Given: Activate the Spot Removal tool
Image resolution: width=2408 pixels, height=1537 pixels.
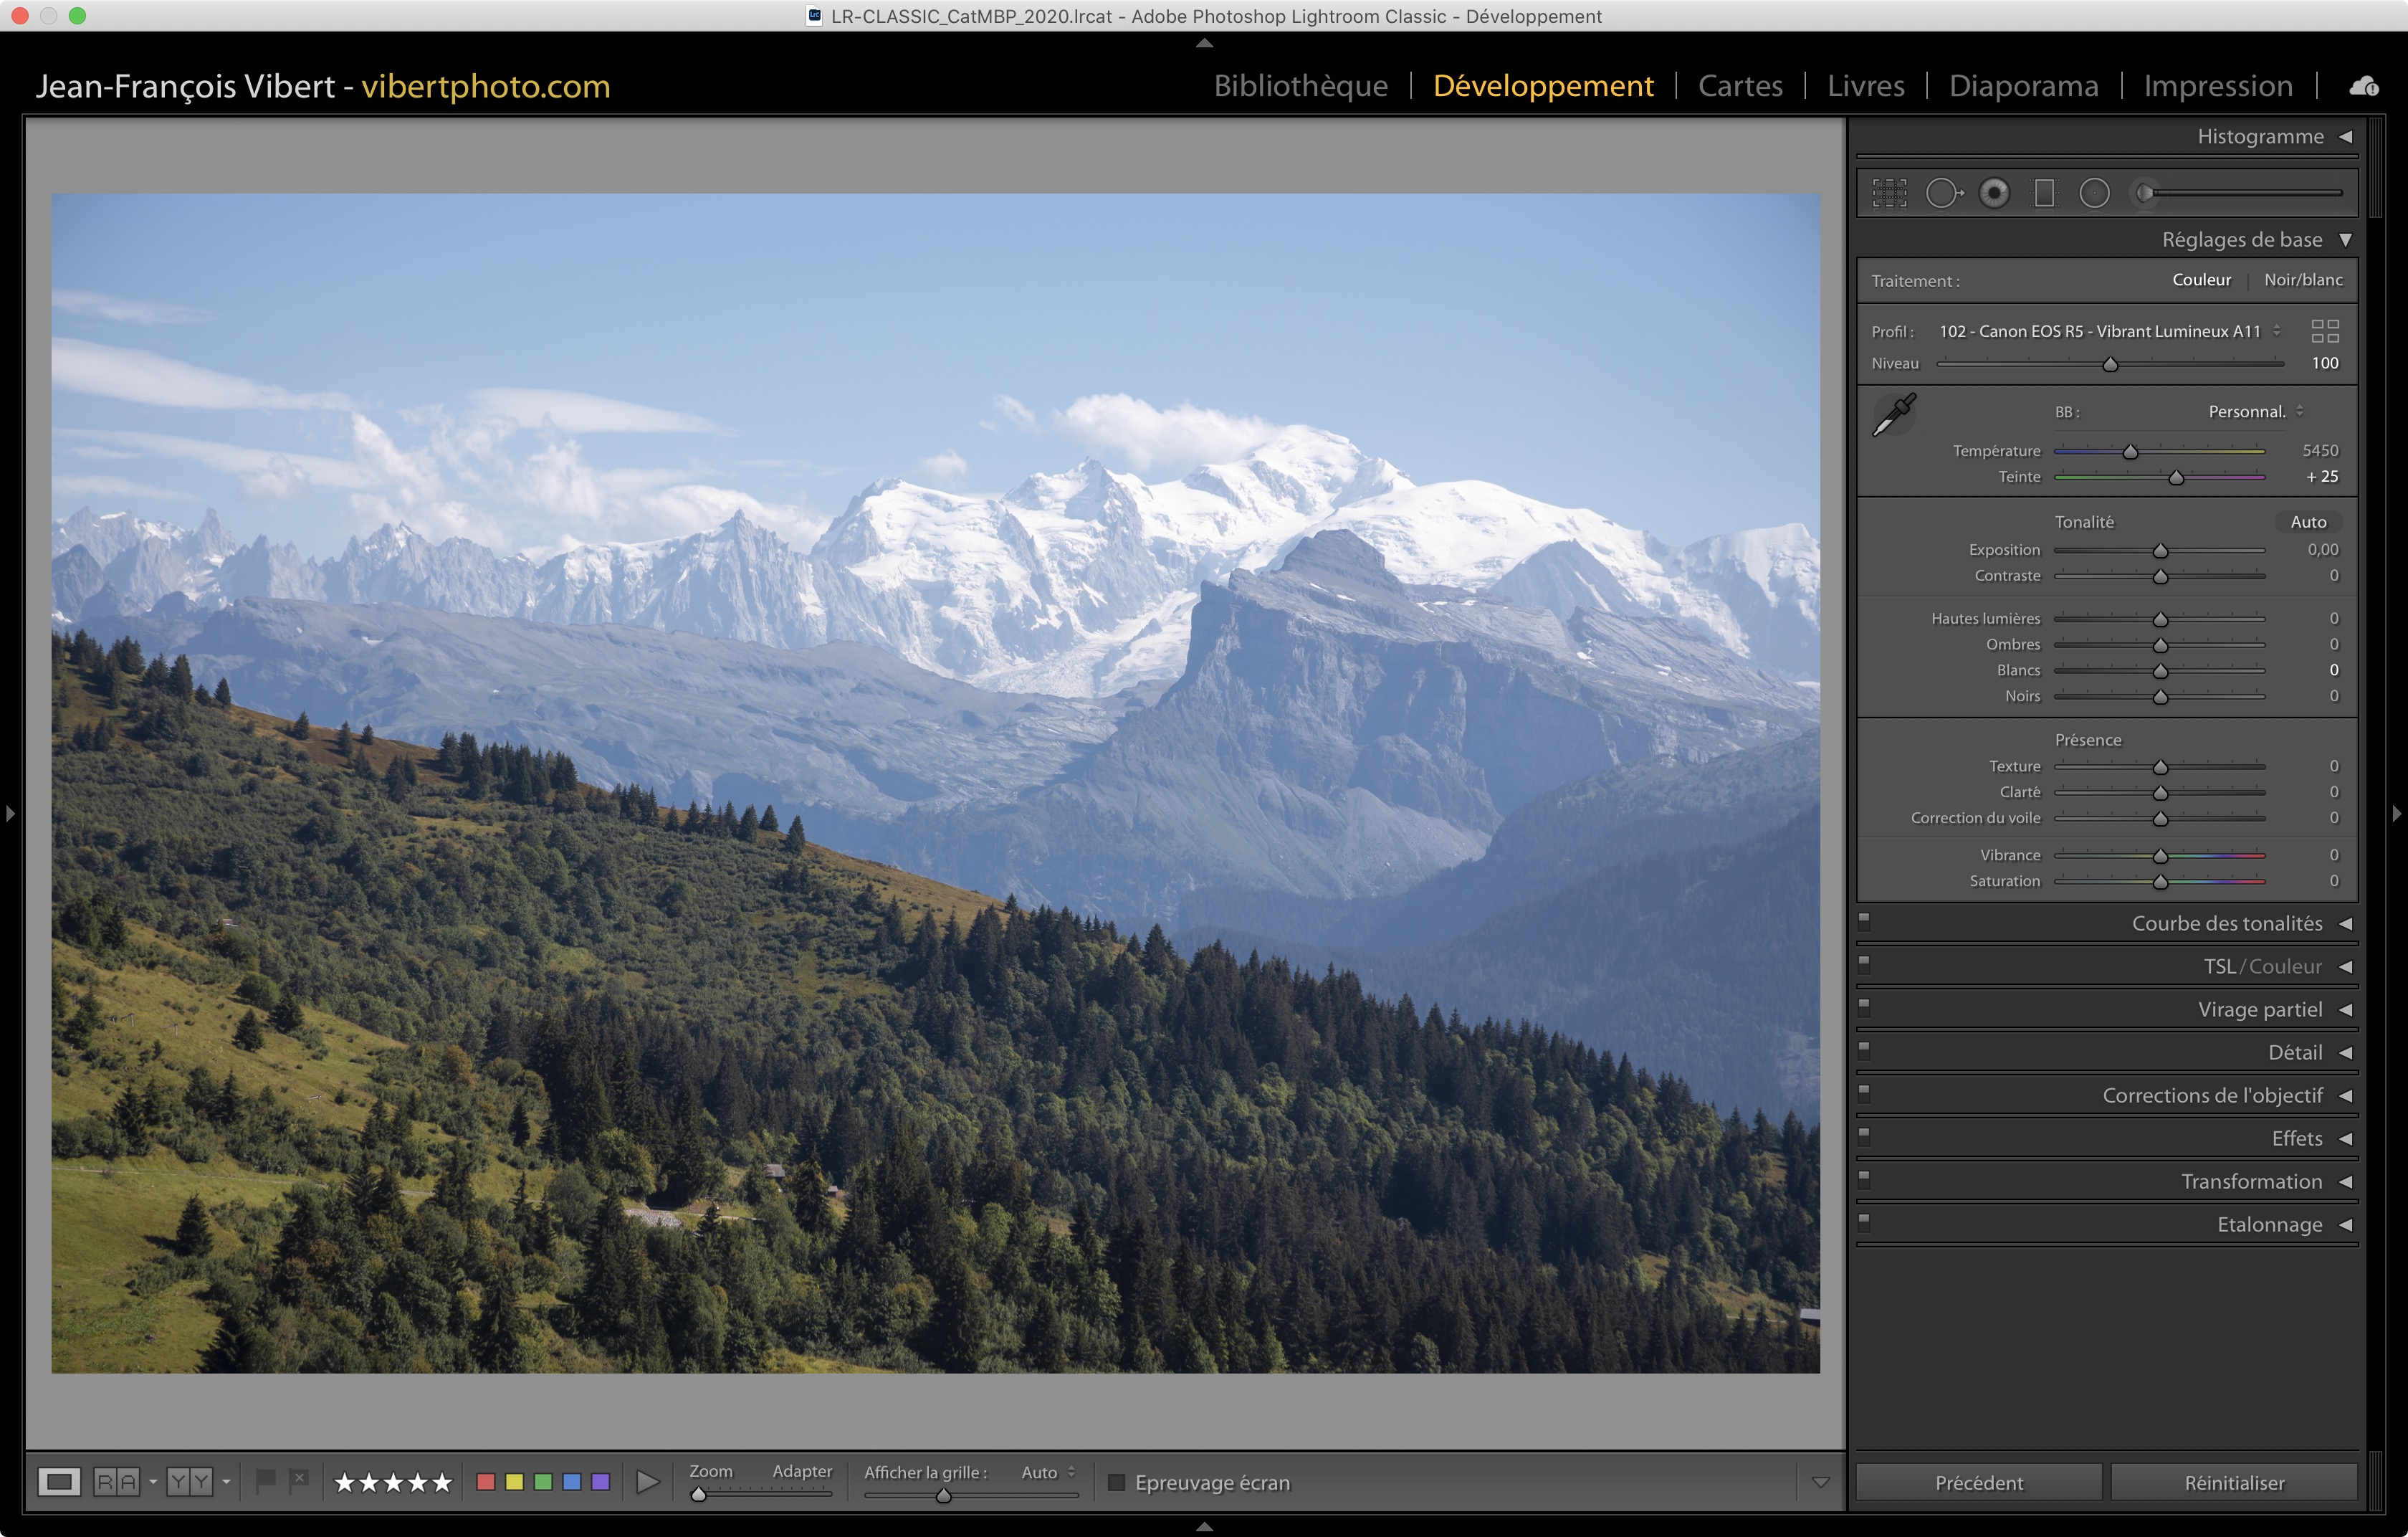Looking at the screenshot, I should pos(1943,193).
